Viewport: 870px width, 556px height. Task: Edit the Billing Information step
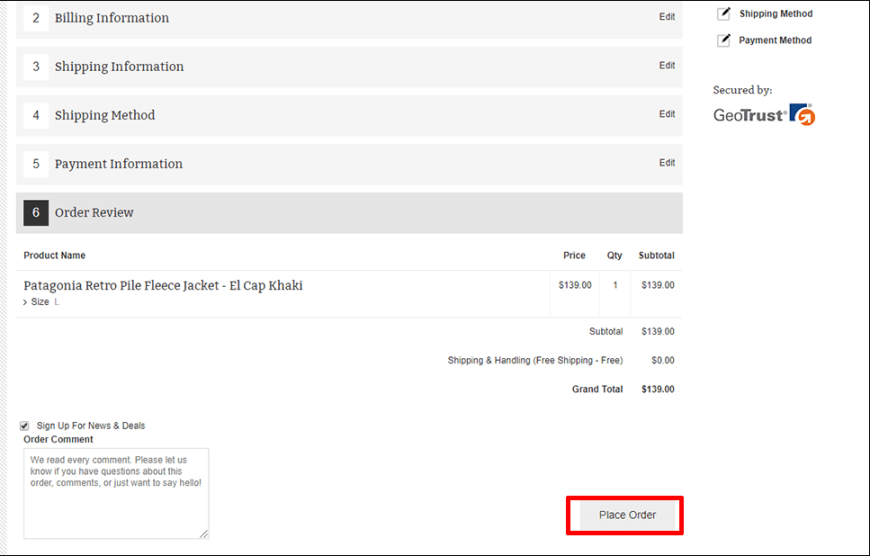666,17
